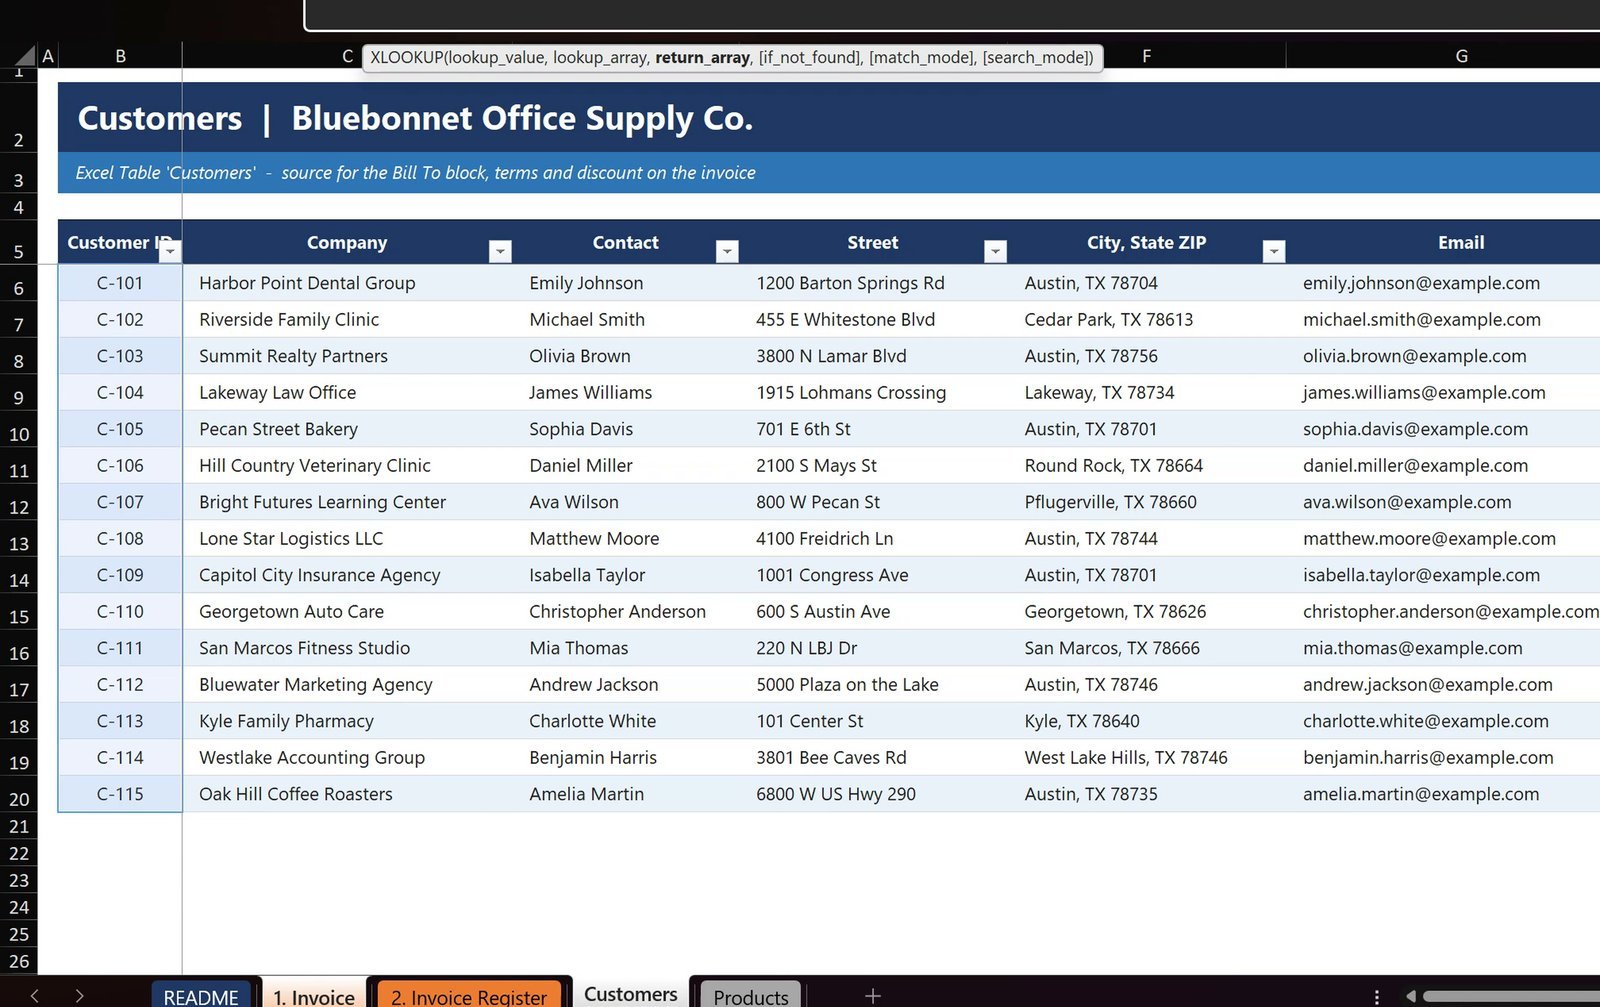
Task: Select column B header
Action: click(120, 56)
